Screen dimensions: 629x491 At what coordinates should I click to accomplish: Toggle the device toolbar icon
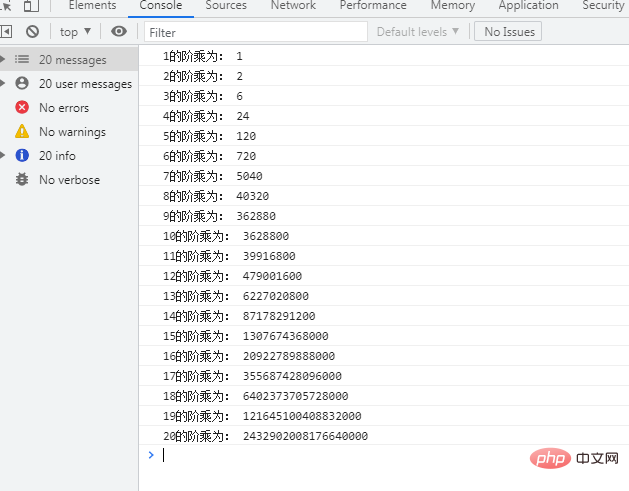[x=31, y=6]
